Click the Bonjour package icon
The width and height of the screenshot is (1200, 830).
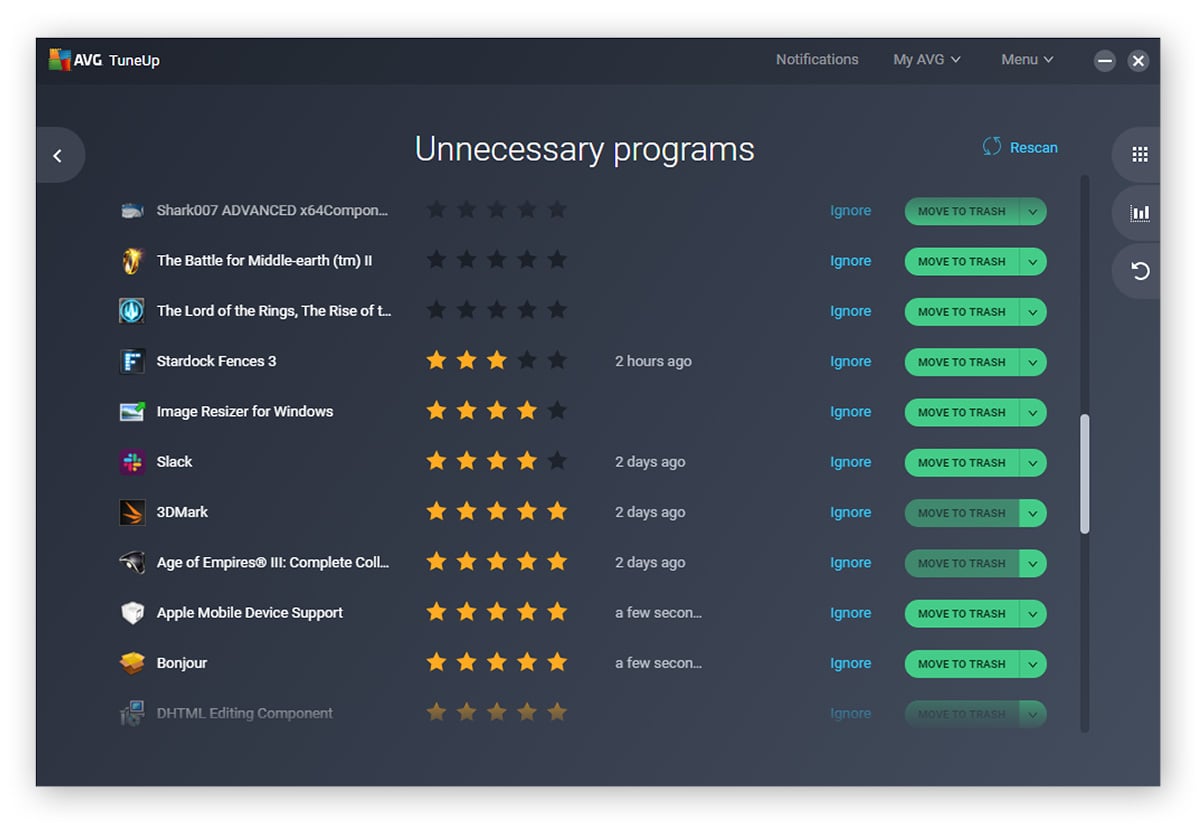[x=132, y=664]
